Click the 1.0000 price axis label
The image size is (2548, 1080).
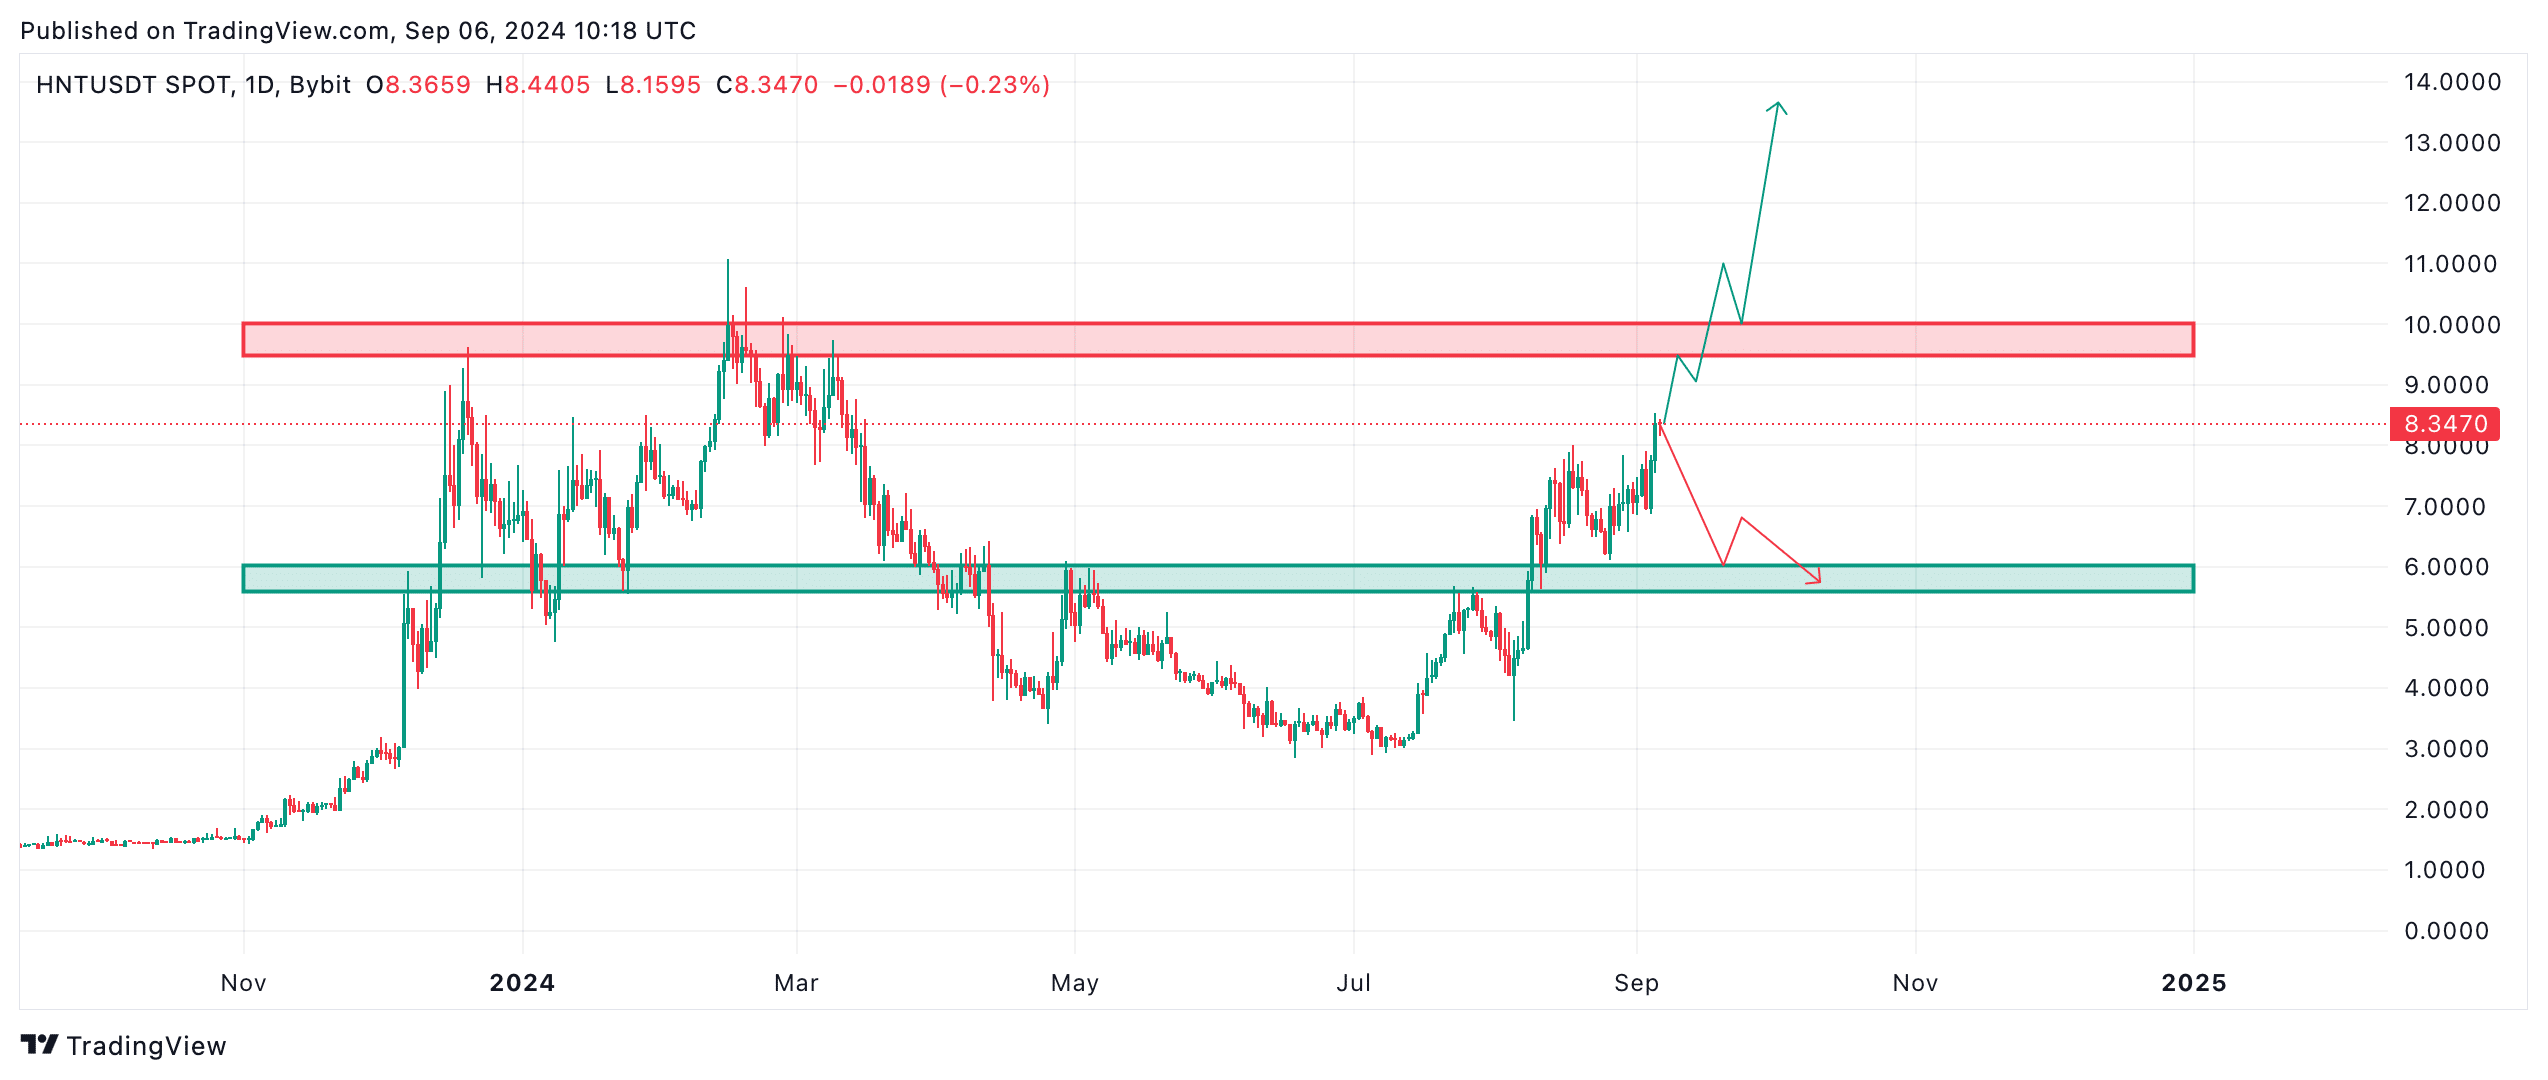2446,870
